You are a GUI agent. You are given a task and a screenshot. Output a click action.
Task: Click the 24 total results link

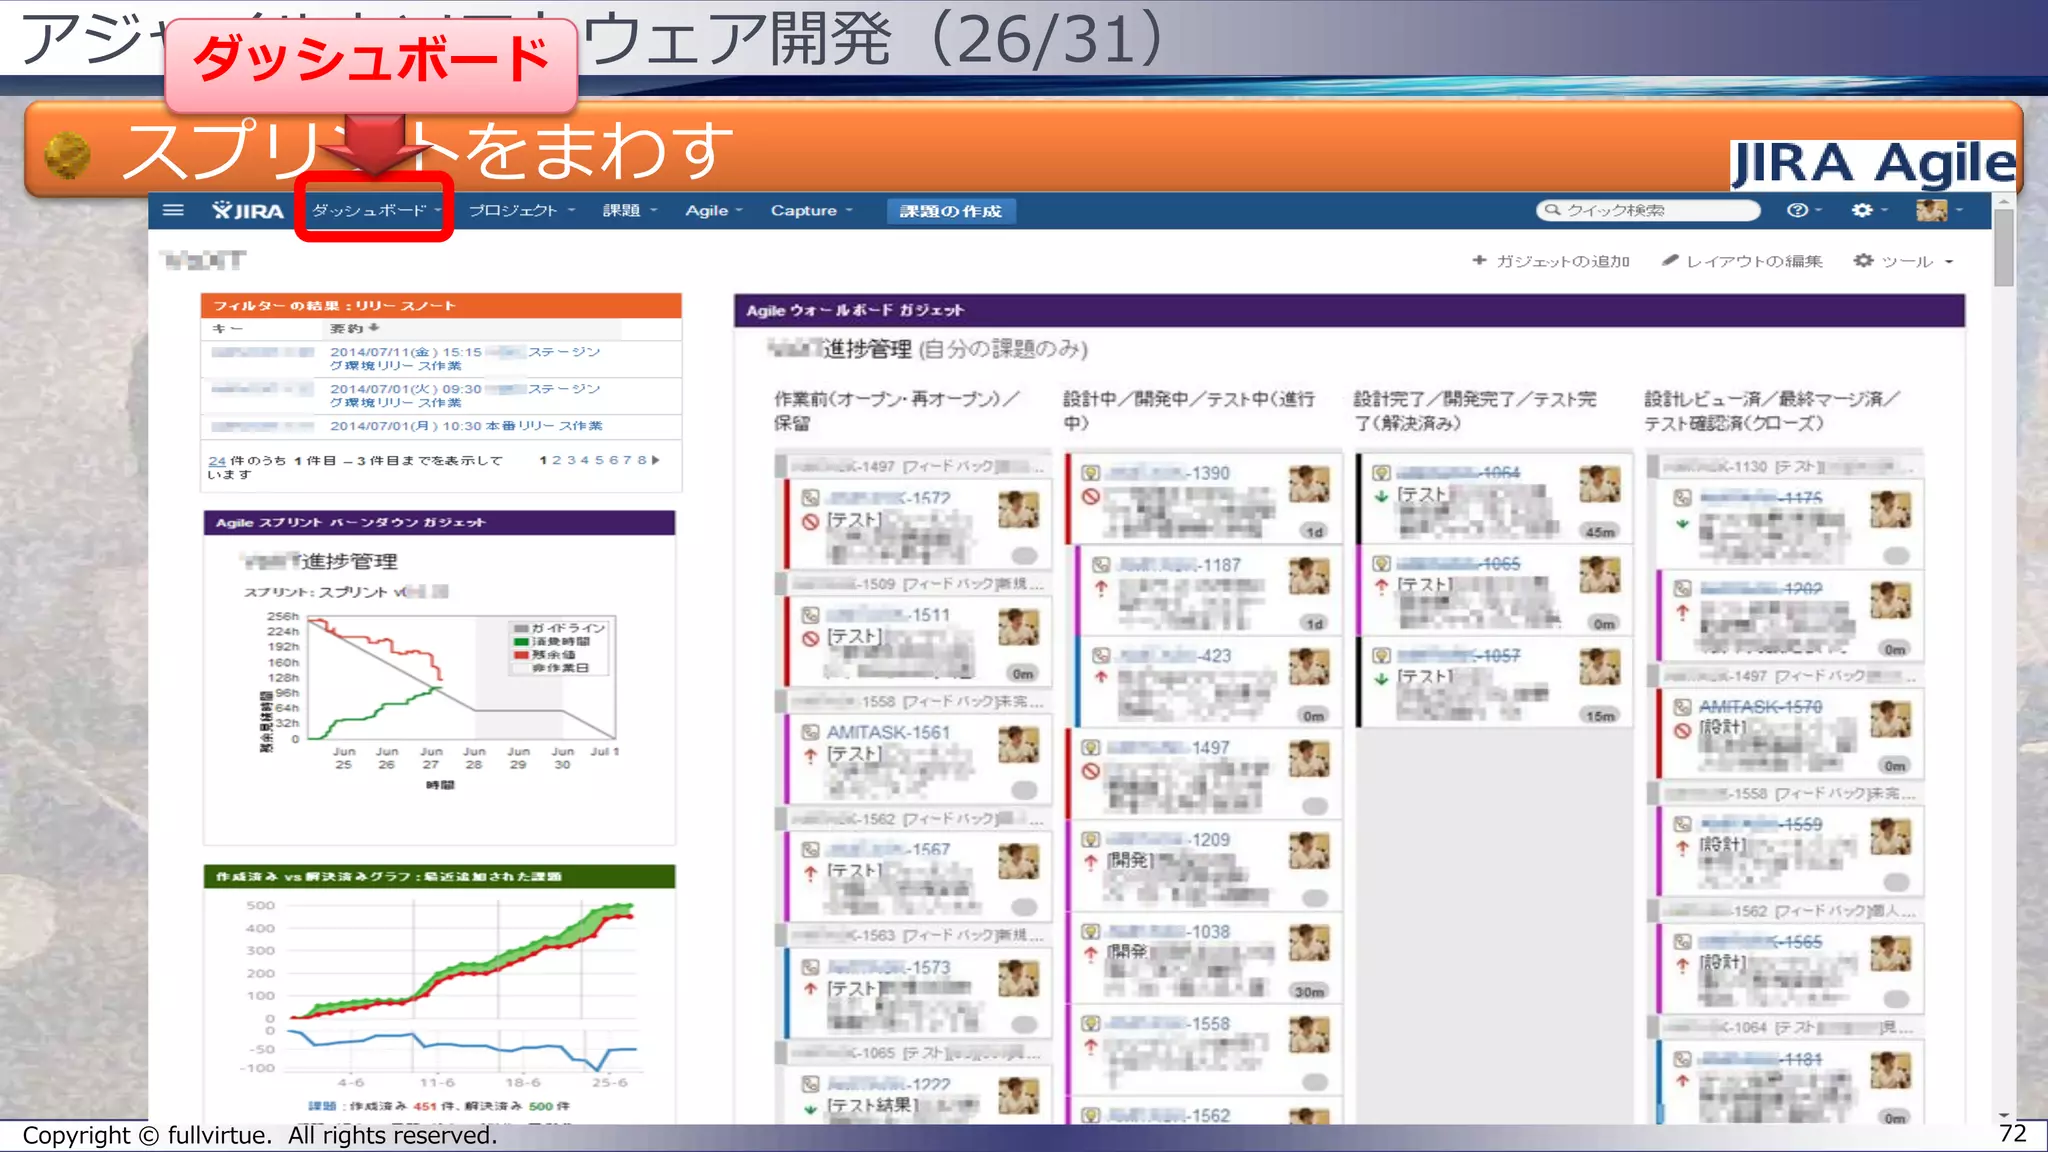[x=217, y=461]
